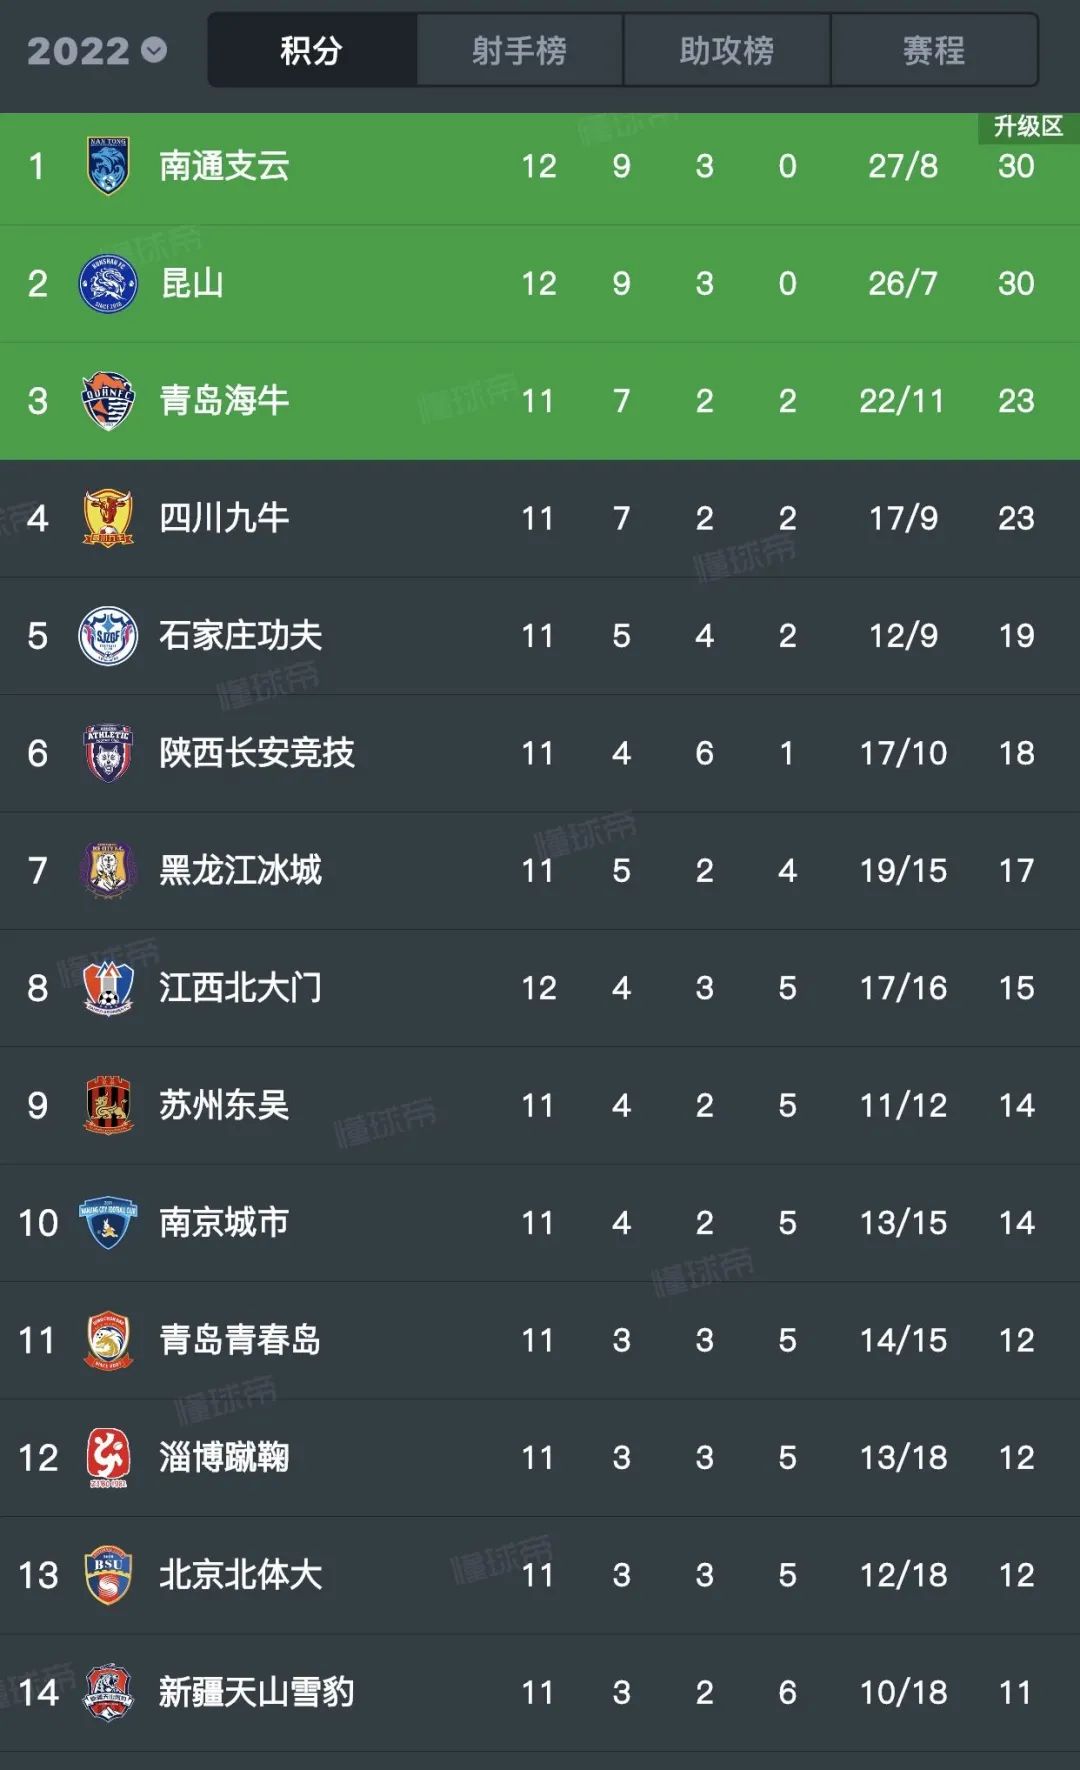Tap the 青岛海牛 club logo
The width and height of the screenshot is (1080, 1770).
coord(108,401)
